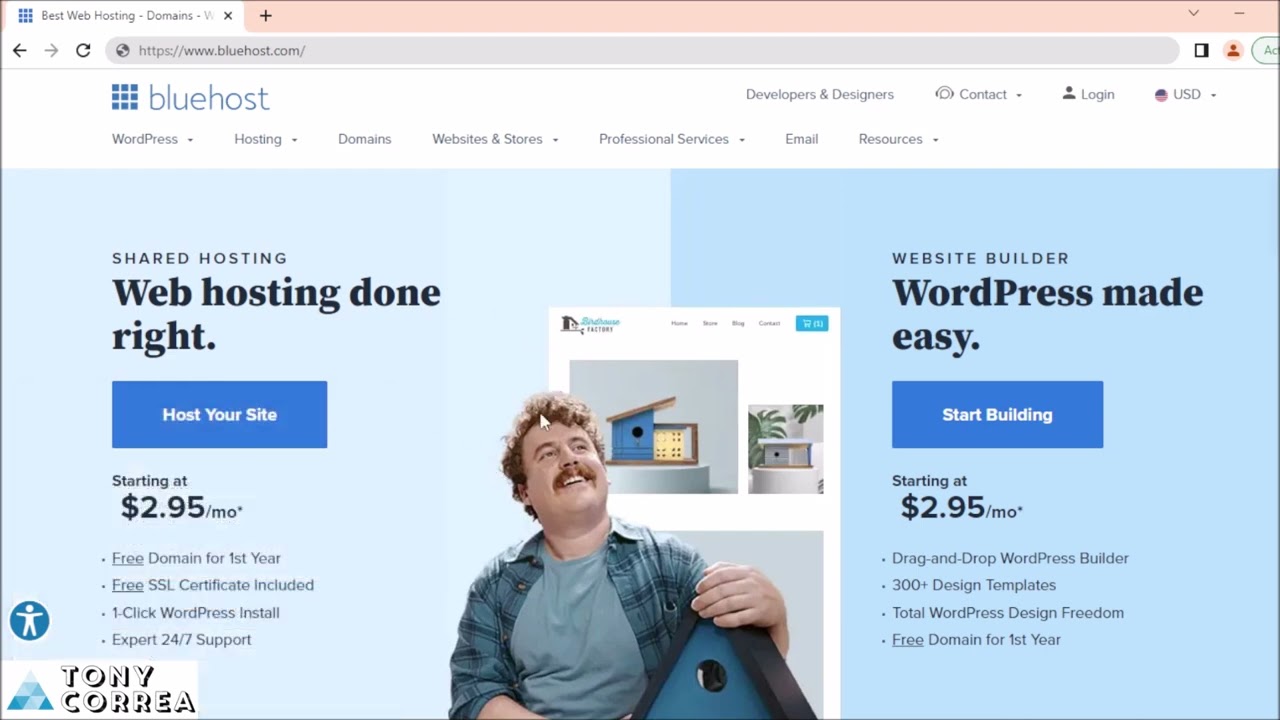Click the USD flag icon

(1161, 95)
